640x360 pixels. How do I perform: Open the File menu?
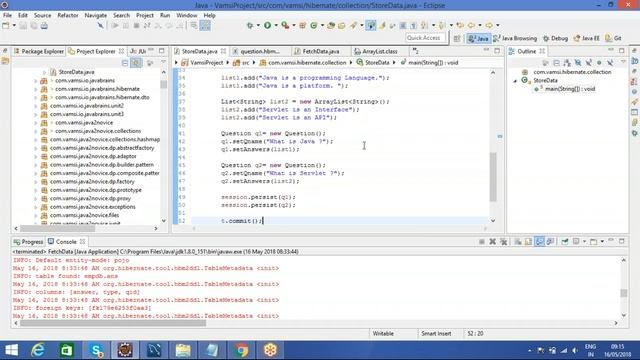click(7, 15)
